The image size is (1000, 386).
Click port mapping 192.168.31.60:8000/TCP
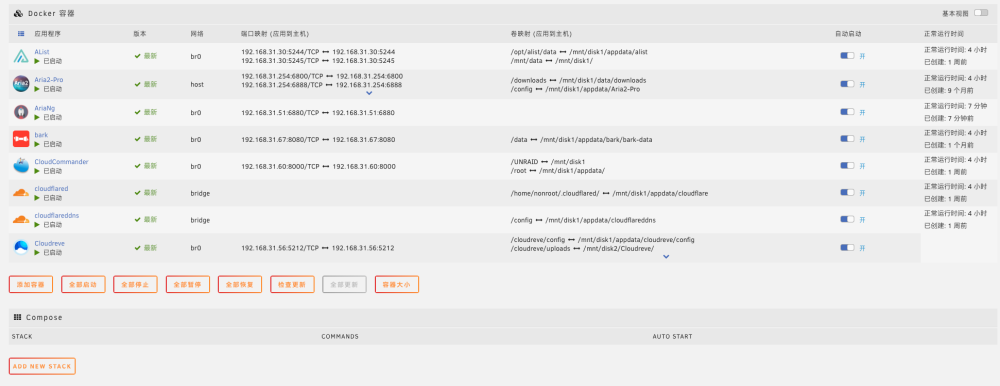pos(280,166)
